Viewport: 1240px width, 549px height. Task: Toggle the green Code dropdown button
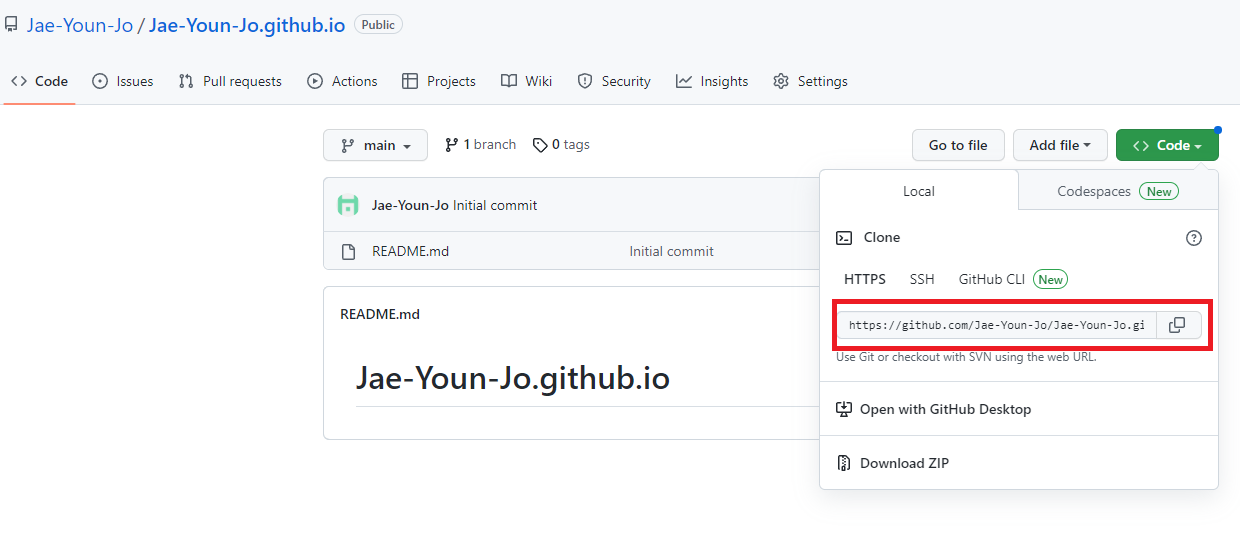pyautogui.click(x=1167, y=145)
